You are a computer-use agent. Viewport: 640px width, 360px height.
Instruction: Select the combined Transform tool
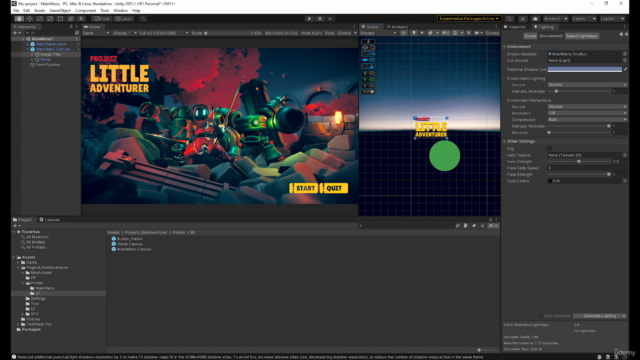click(x=71, y=19)
